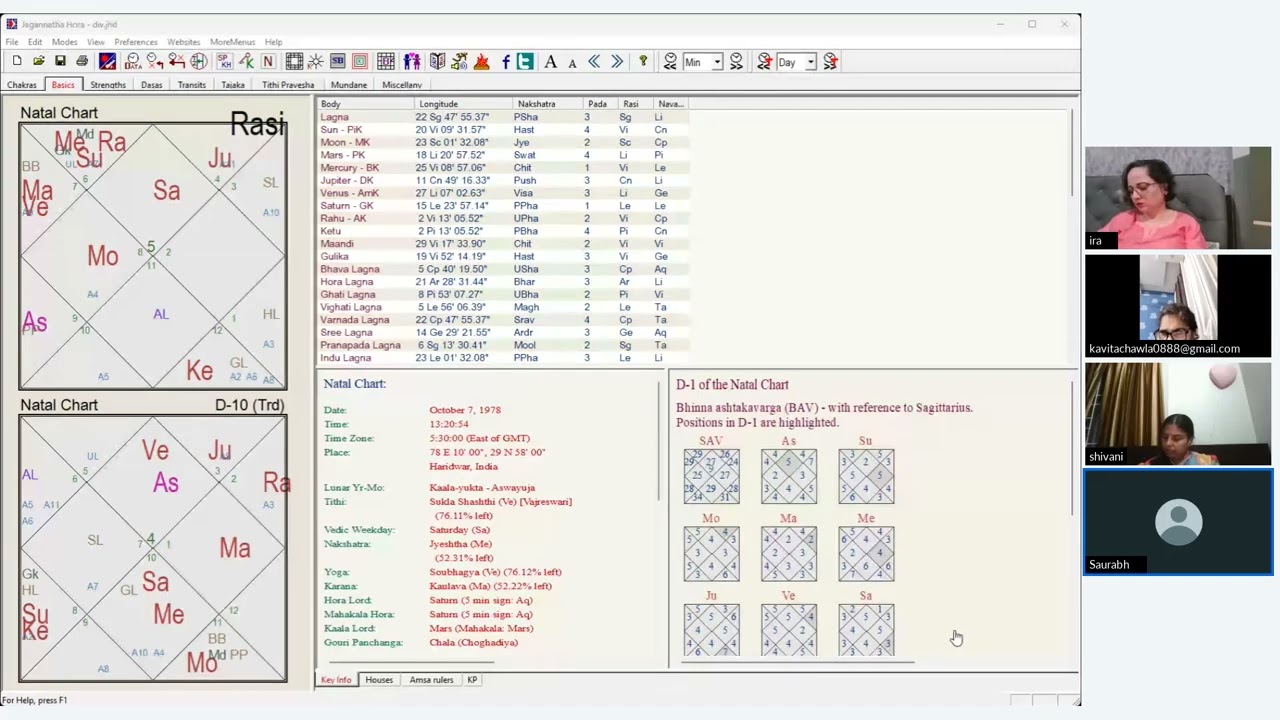
Task: Open the KP key icon
Action: (246, 62)
